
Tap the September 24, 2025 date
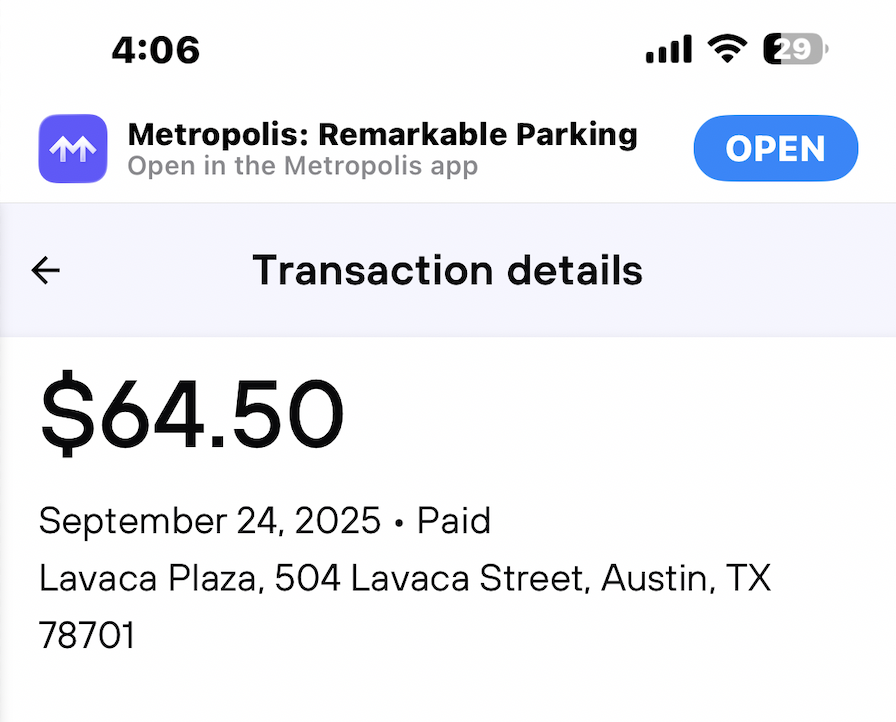tap(209, 521)
